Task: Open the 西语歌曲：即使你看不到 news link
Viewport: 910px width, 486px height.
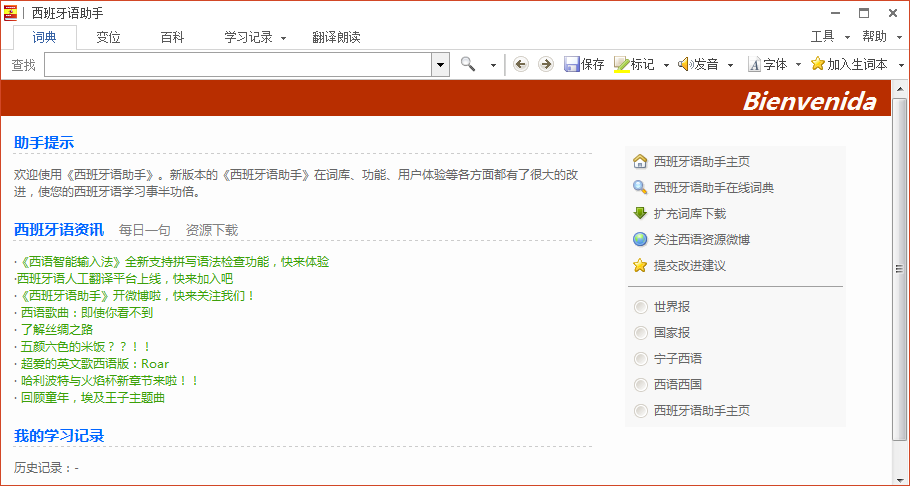Action: [86, 313]
